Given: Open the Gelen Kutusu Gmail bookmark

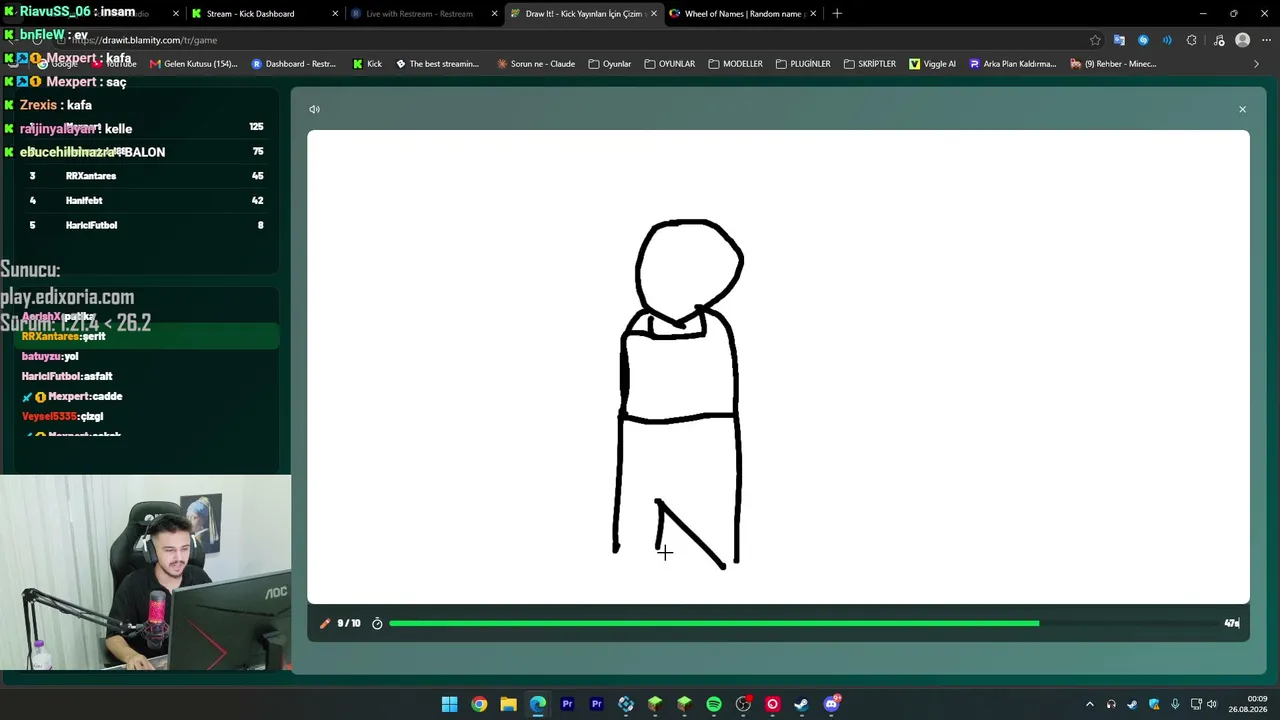Looking at the screenshot, I should [x=194, y=64].
